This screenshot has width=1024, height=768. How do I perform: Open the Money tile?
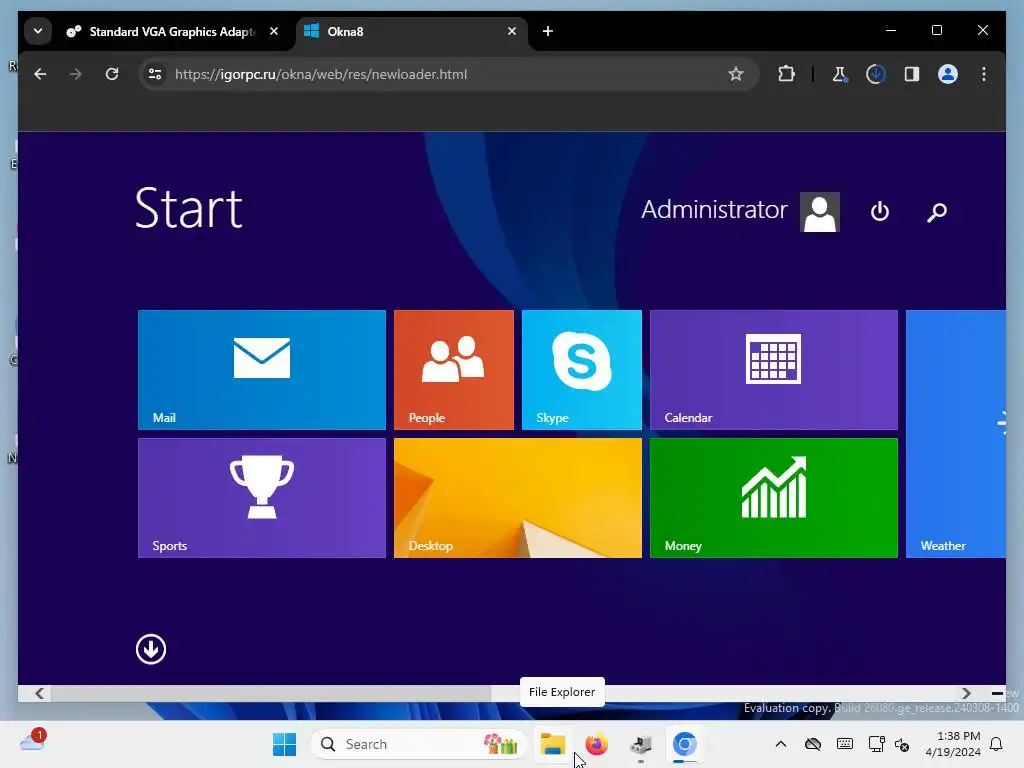tap(773, 498)
